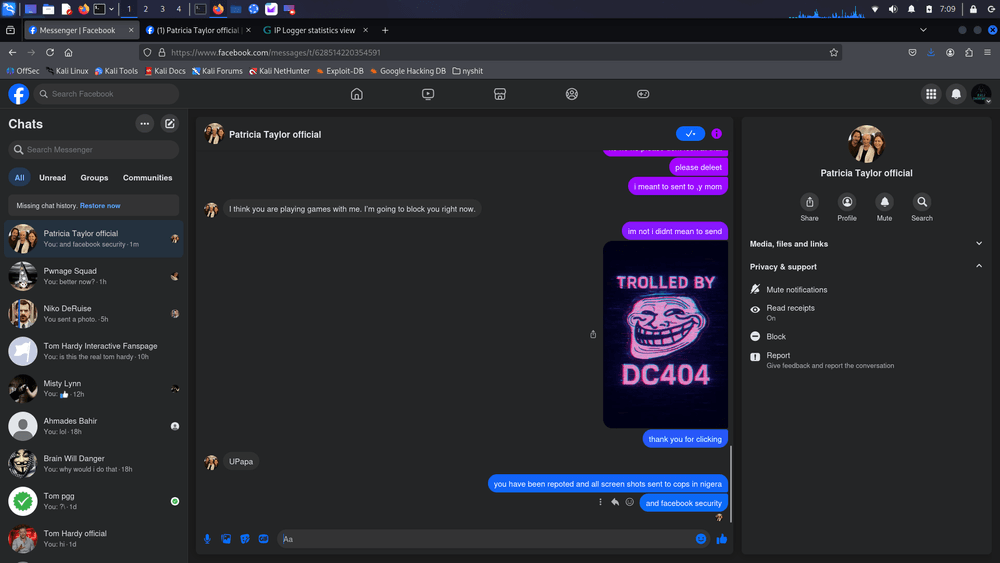Choose a GIF from the GIF icon
This screenshot has height=563, width=1000.
point(263,539)
